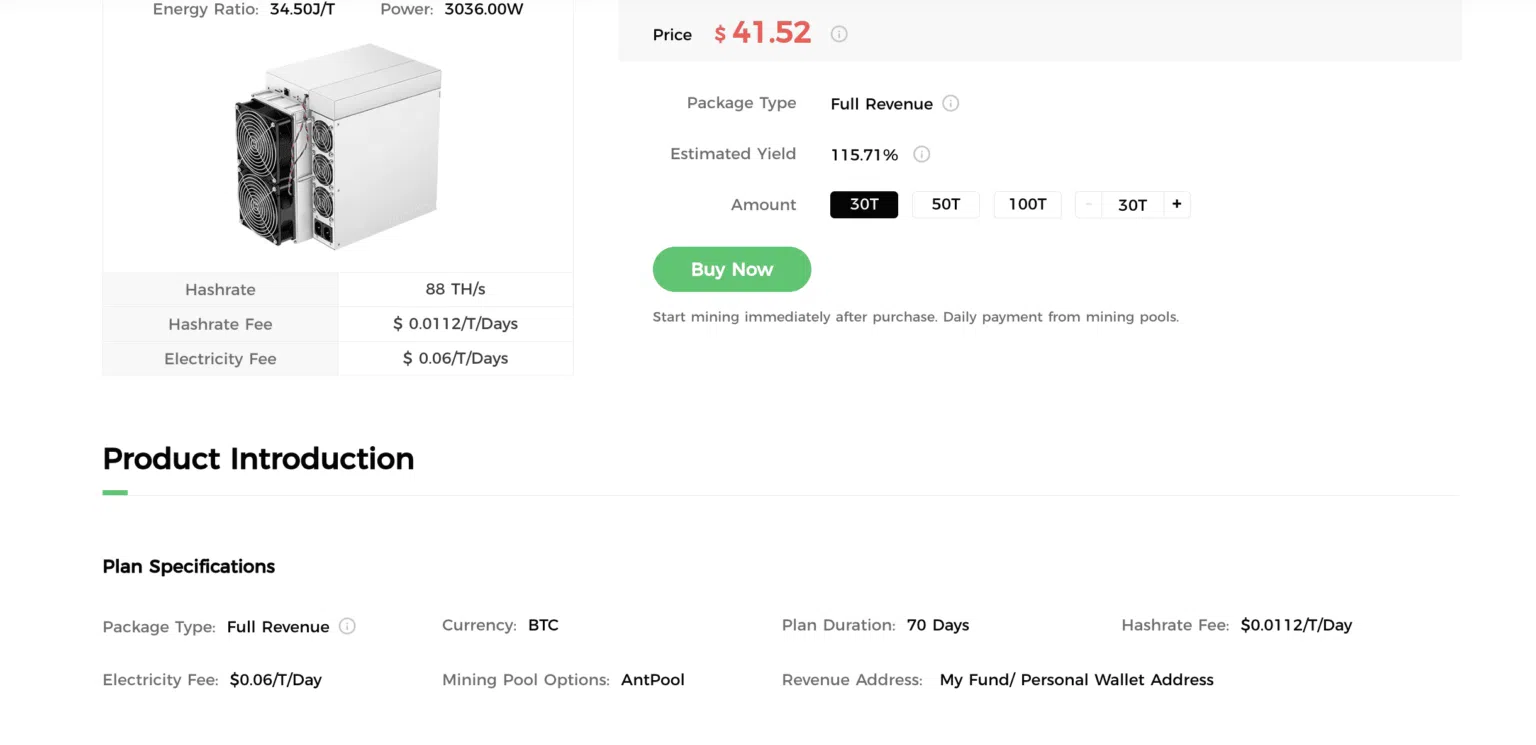Click the amount input field showing 30T
The width and height of the screenshot is (1536, 745).
point(1132,205)
